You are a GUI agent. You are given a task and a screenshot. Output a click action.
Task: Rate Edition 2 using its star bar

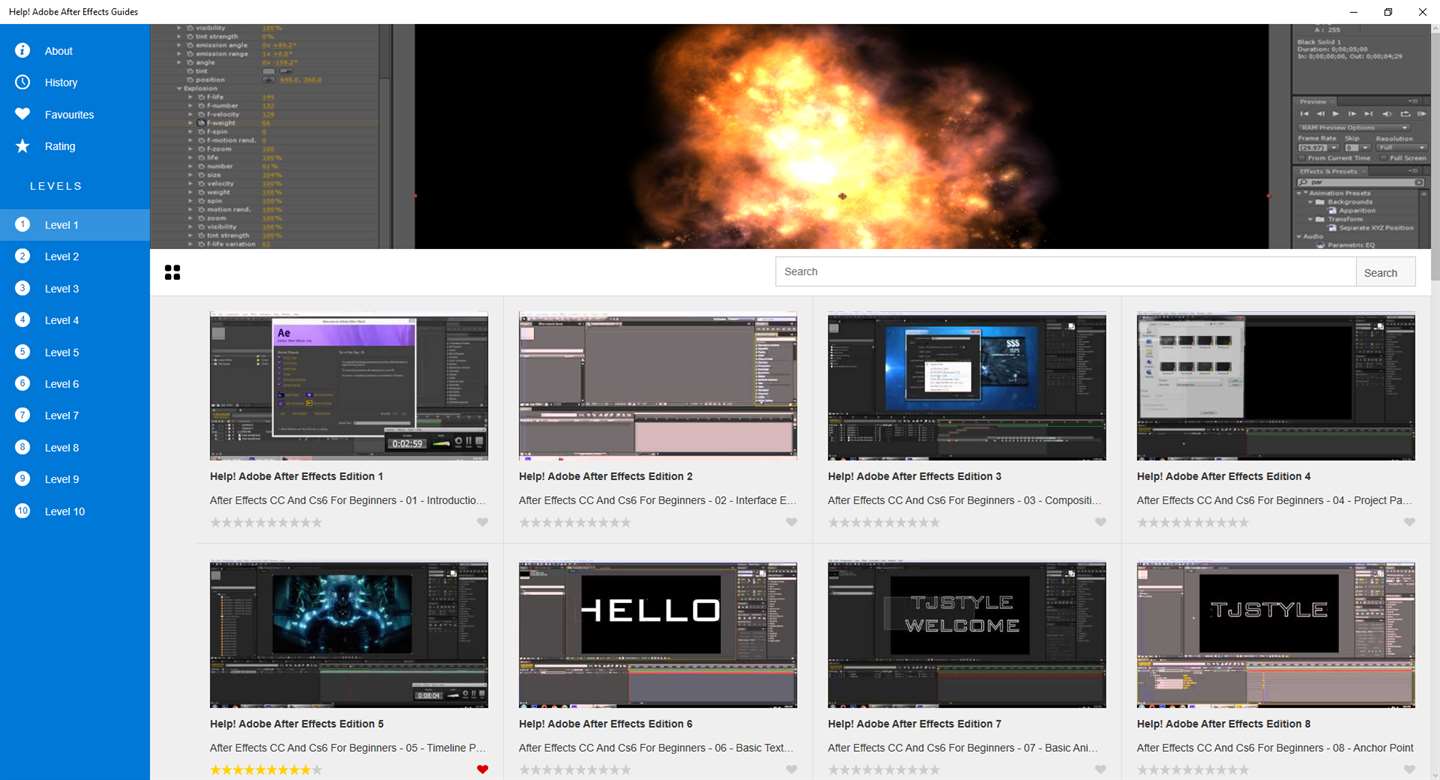tap(575, 522)
